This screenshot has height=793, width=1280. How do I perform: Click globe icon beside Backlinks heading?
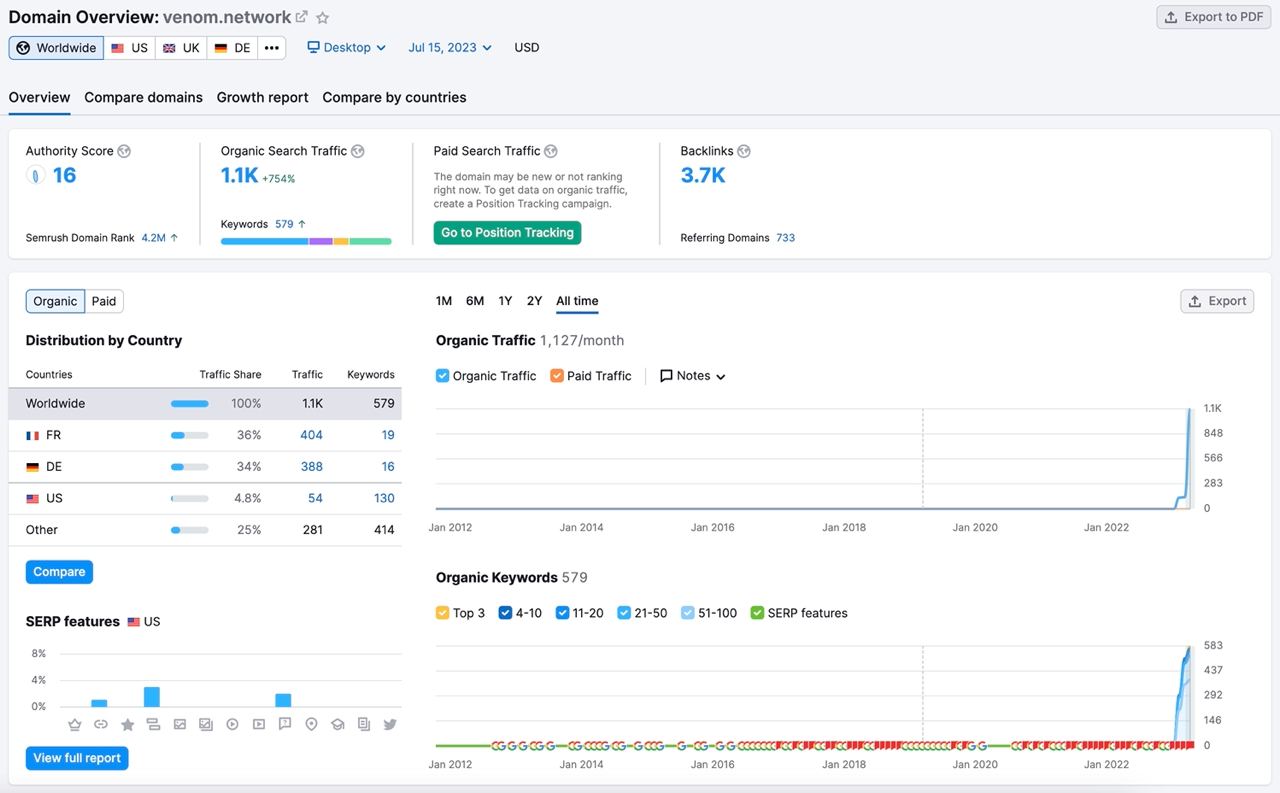pyautogui.click(x=744, y=151)
